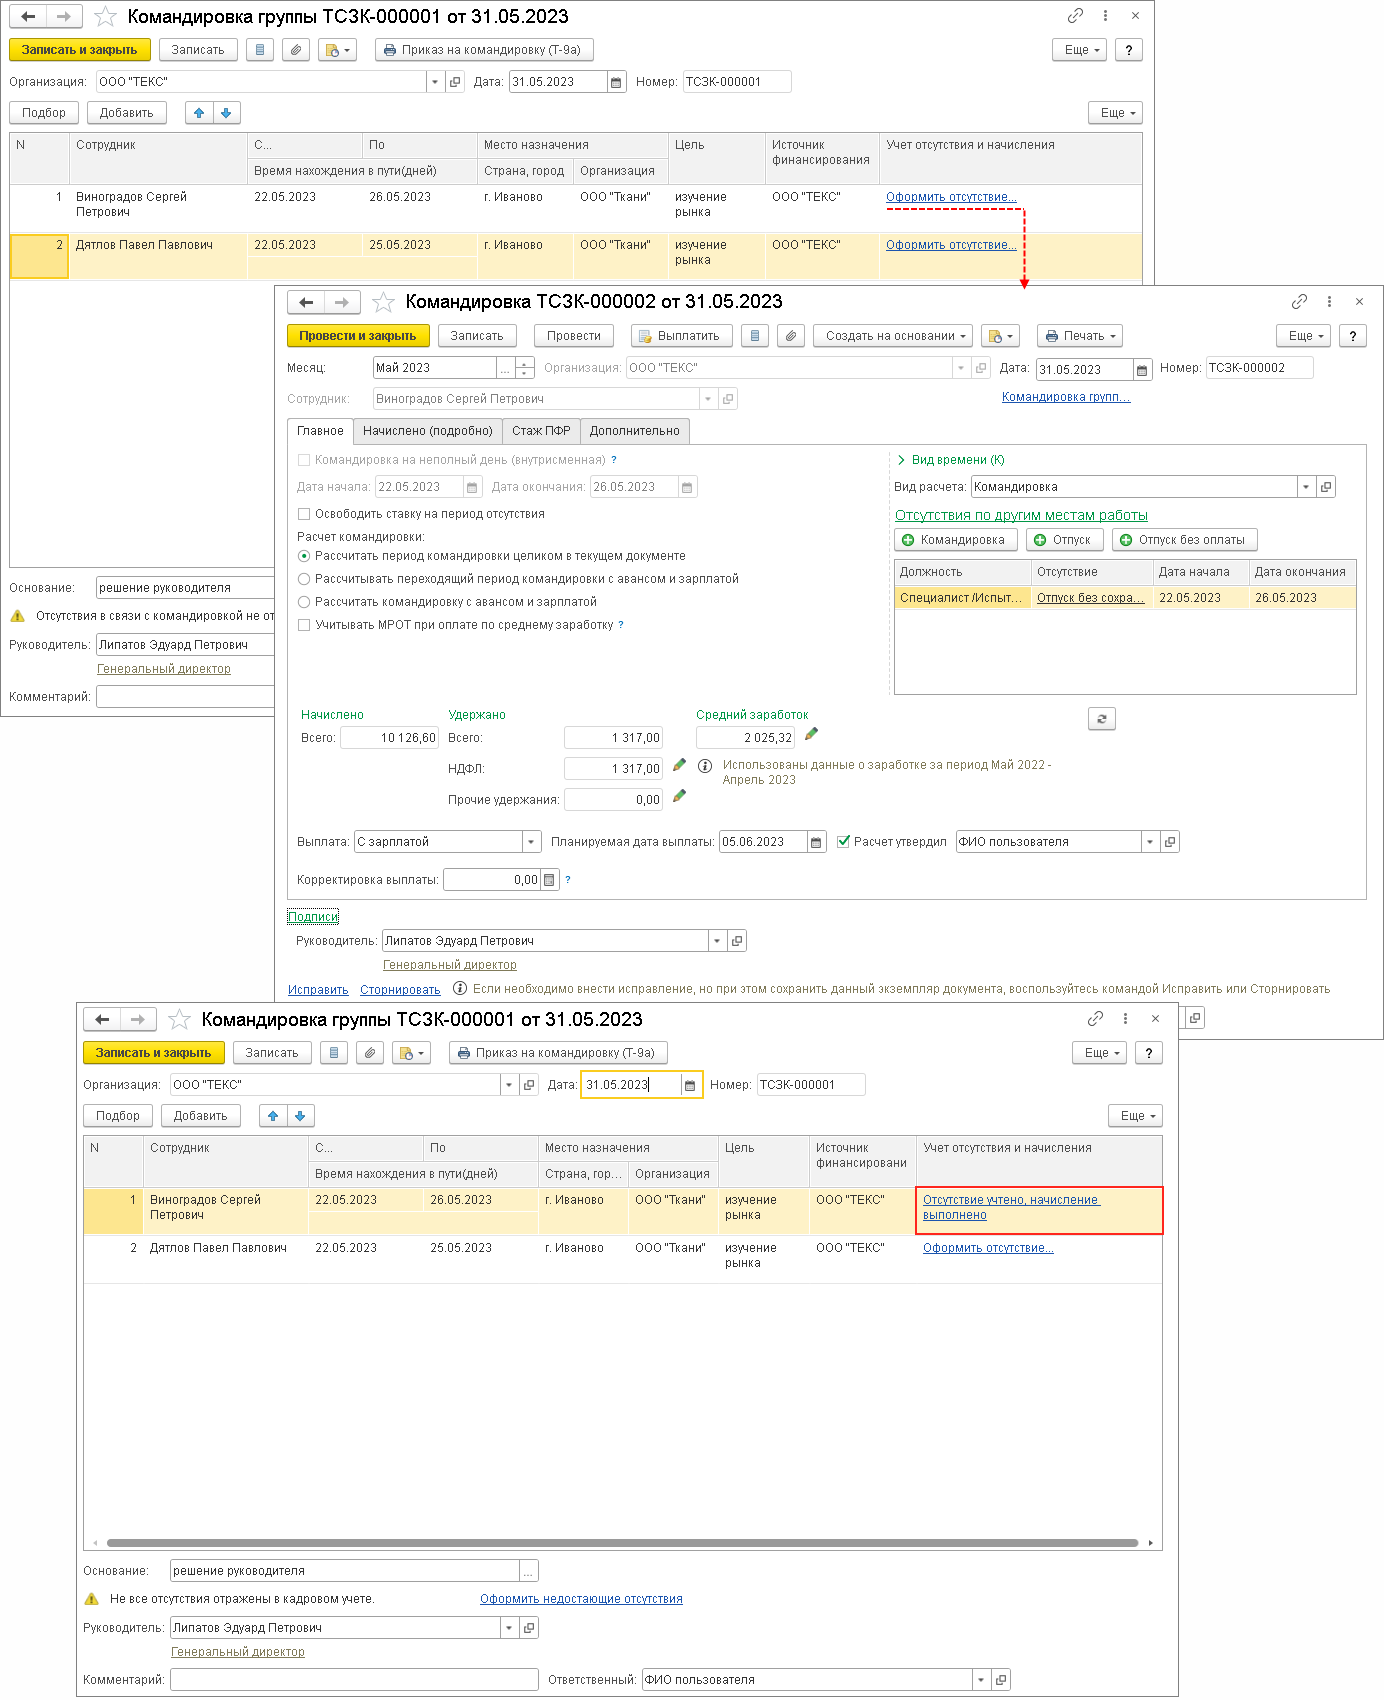Click document list icon next to Выплатить
1384x1700 pixels.
coord(755,336)
